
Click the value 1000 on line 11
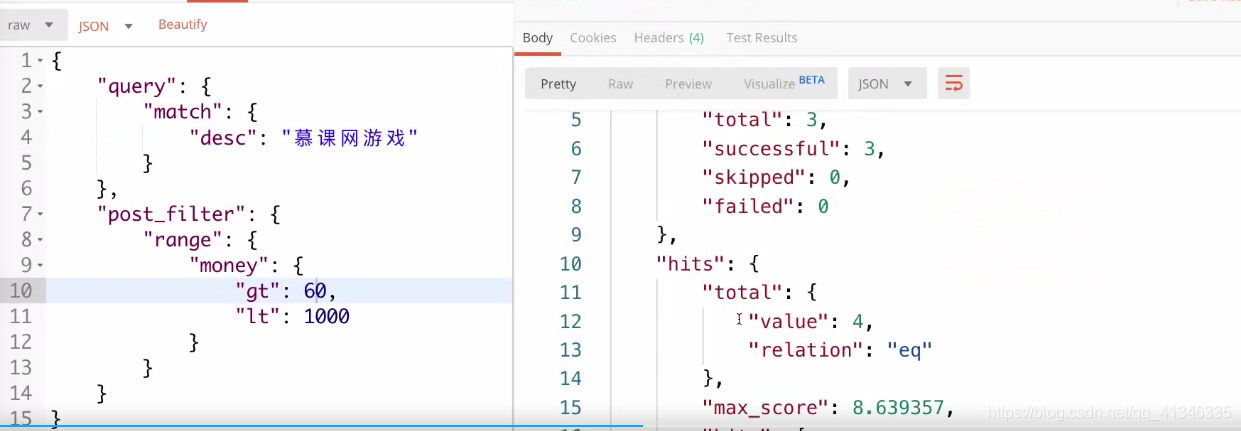[x=327, y=317]
